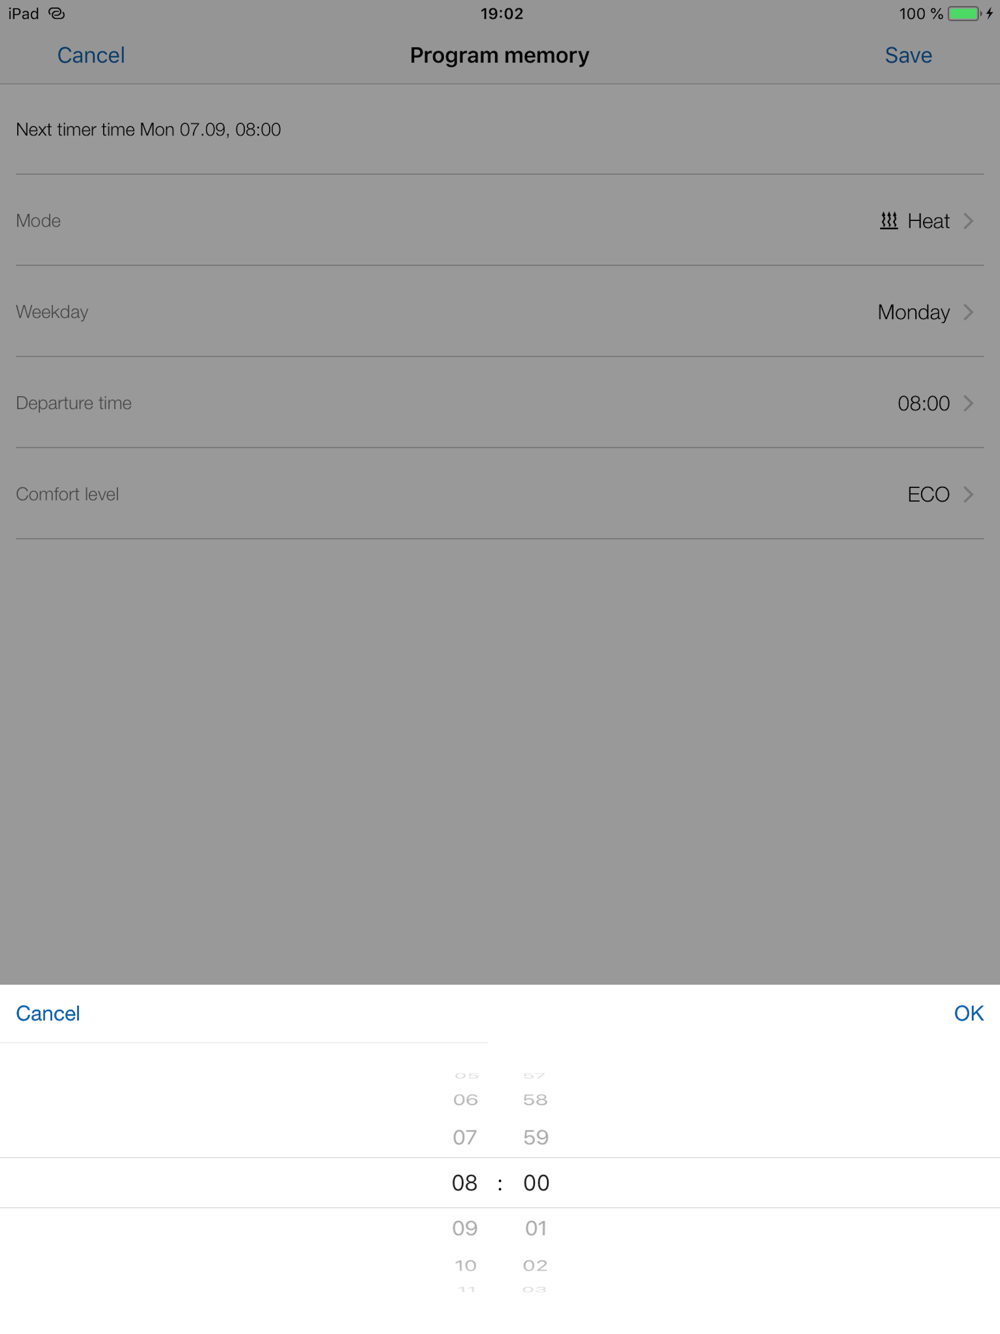Tap the battery icon in status bar
This screenshot has height=1334, width=1000.
click(x=965, y=14)
